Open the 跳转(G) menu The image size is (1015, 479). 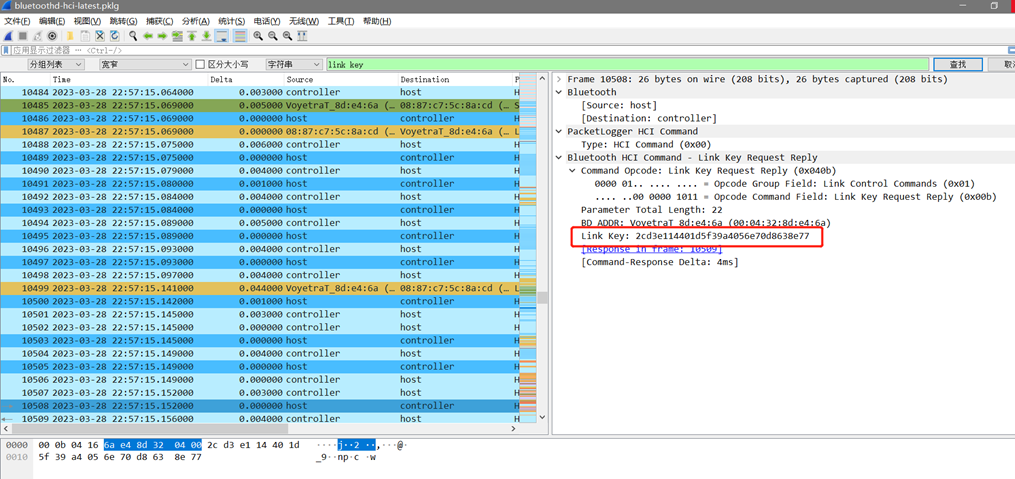123,21
